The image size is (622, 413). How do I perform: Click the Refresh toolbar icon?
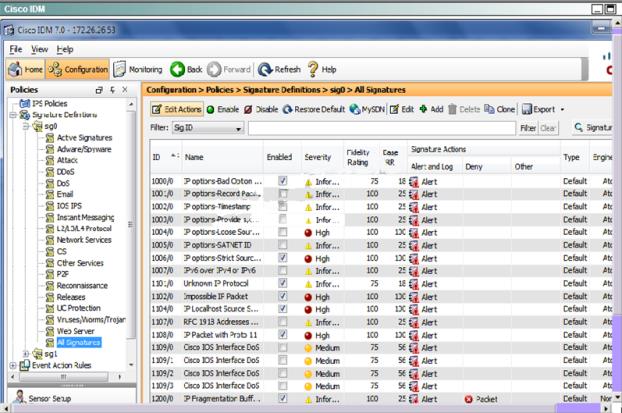[279, 69]
